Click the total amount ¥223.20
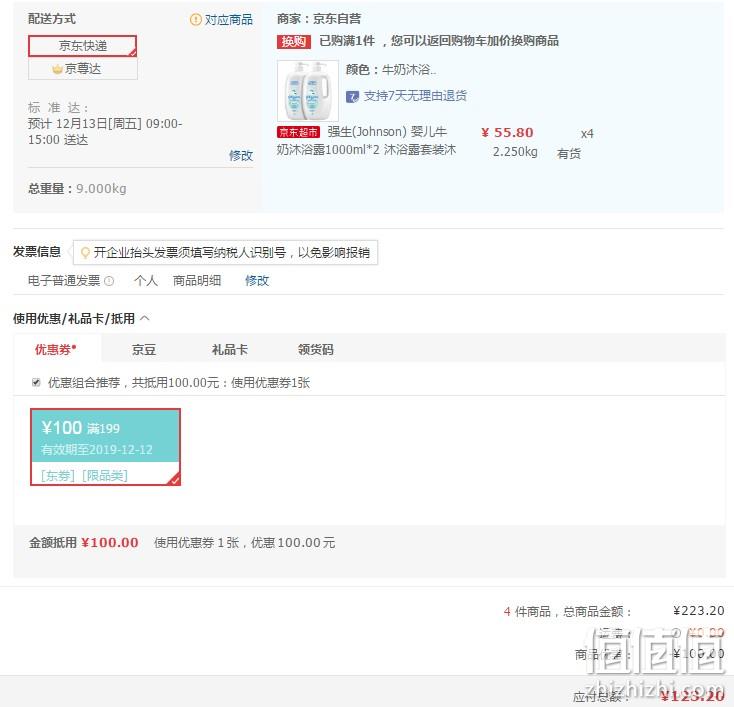Viewport: 734px width, 707px height. click(698, 611)
